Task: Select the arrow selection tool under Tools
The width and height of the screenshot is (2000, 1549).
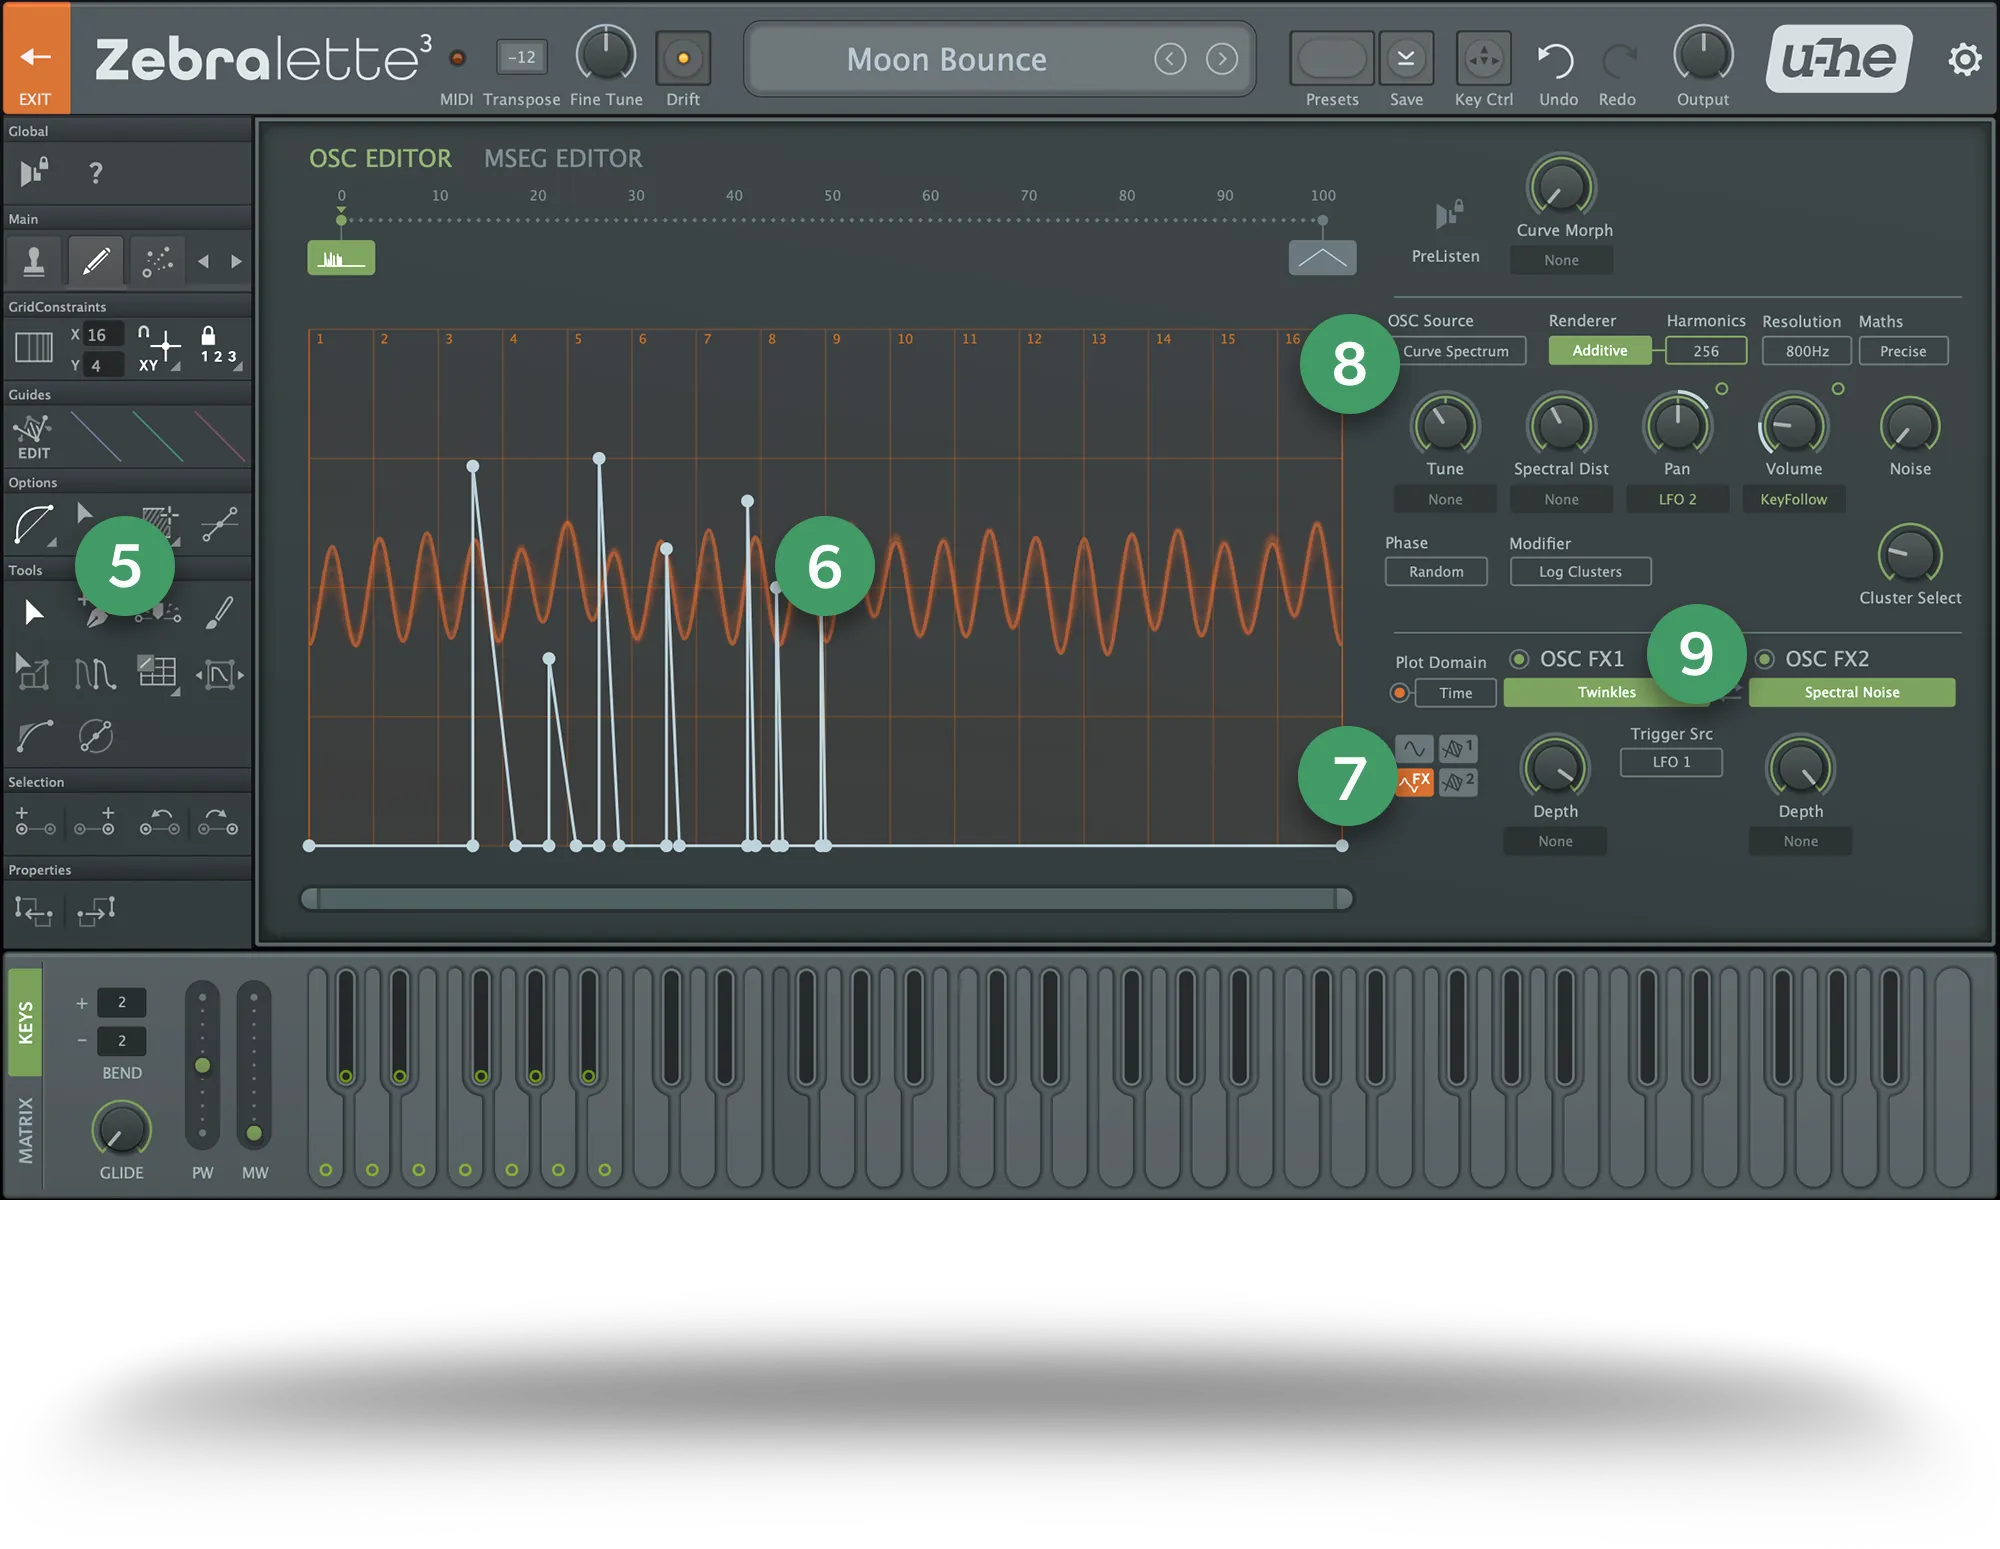Action: pos(33,612)
